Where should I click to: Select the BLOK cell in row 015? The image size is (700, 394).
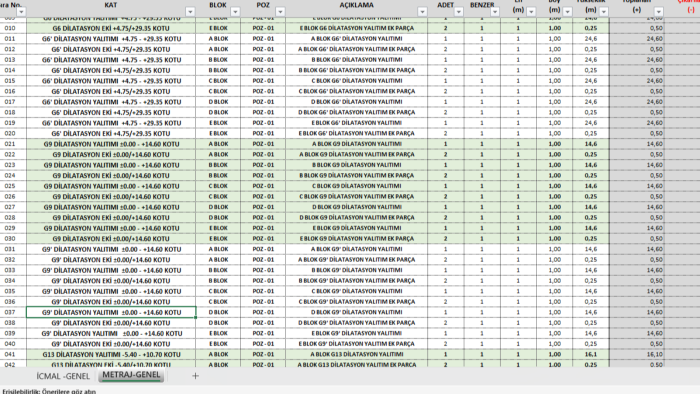coord(218,81)
